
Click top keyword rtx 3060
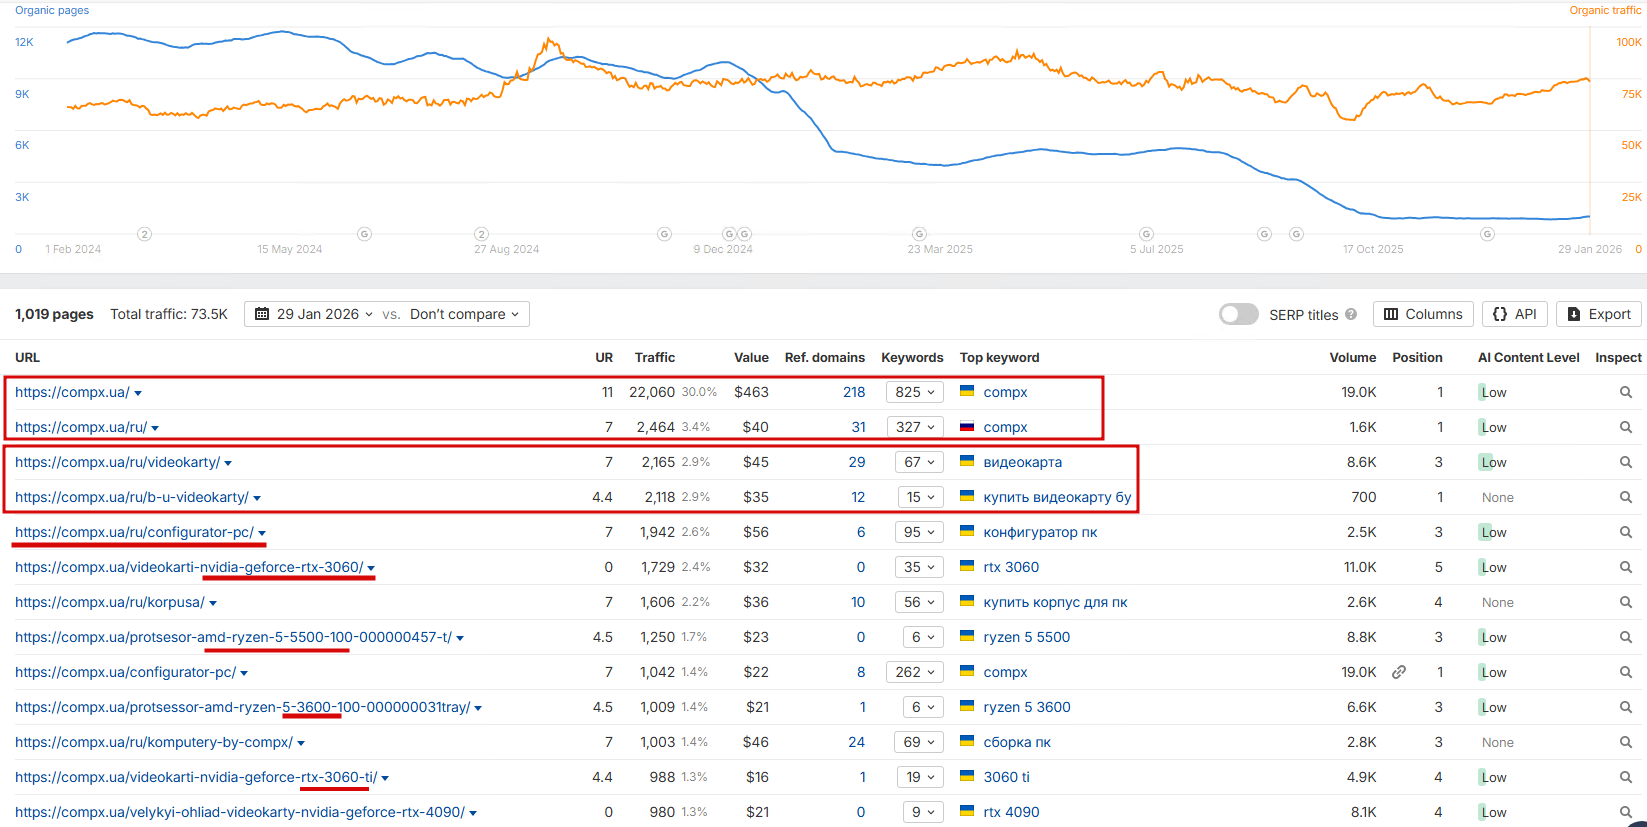tap(1011, 567)
